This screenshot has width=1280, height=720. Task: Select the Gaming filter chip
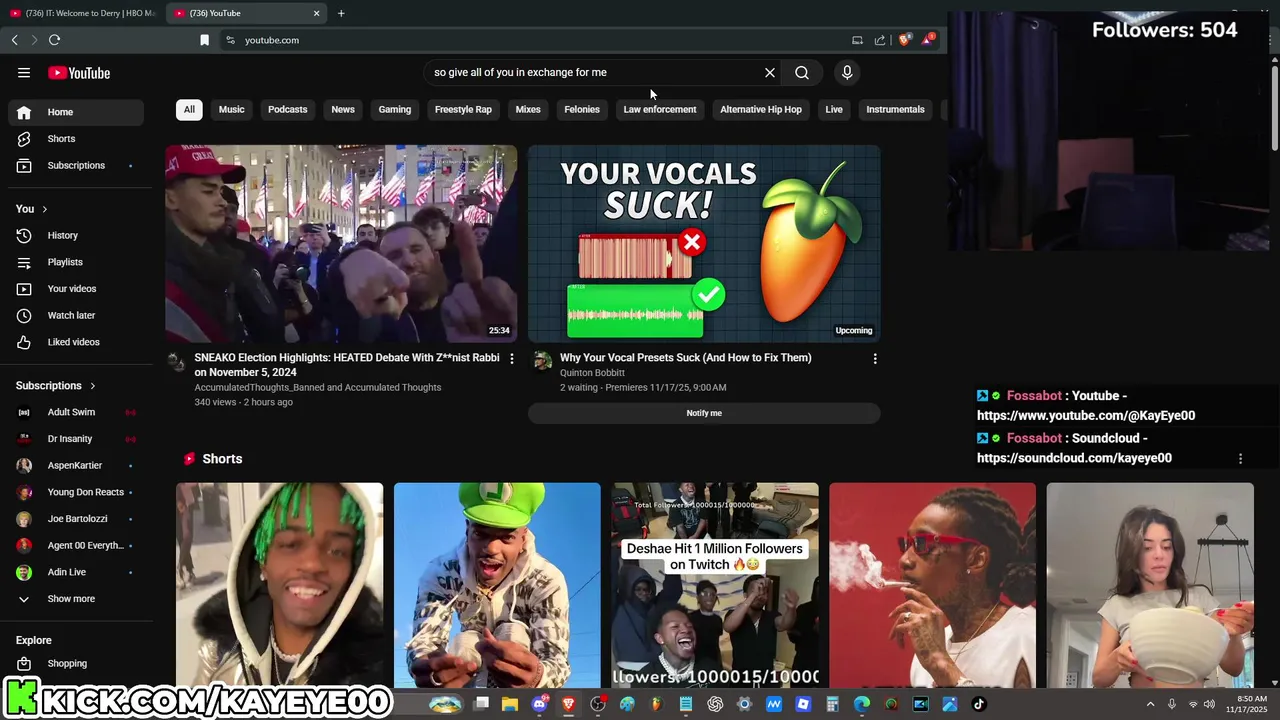395,109
